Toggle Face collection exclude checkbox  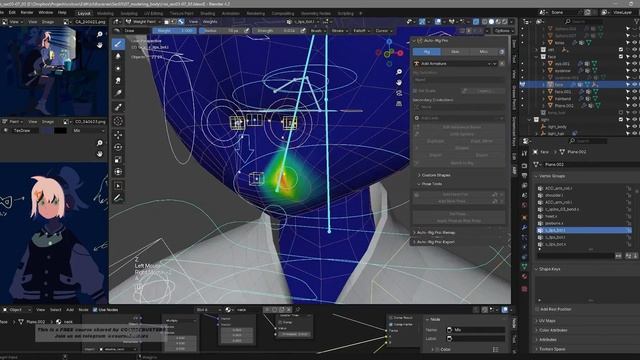[x=621, y=56]
